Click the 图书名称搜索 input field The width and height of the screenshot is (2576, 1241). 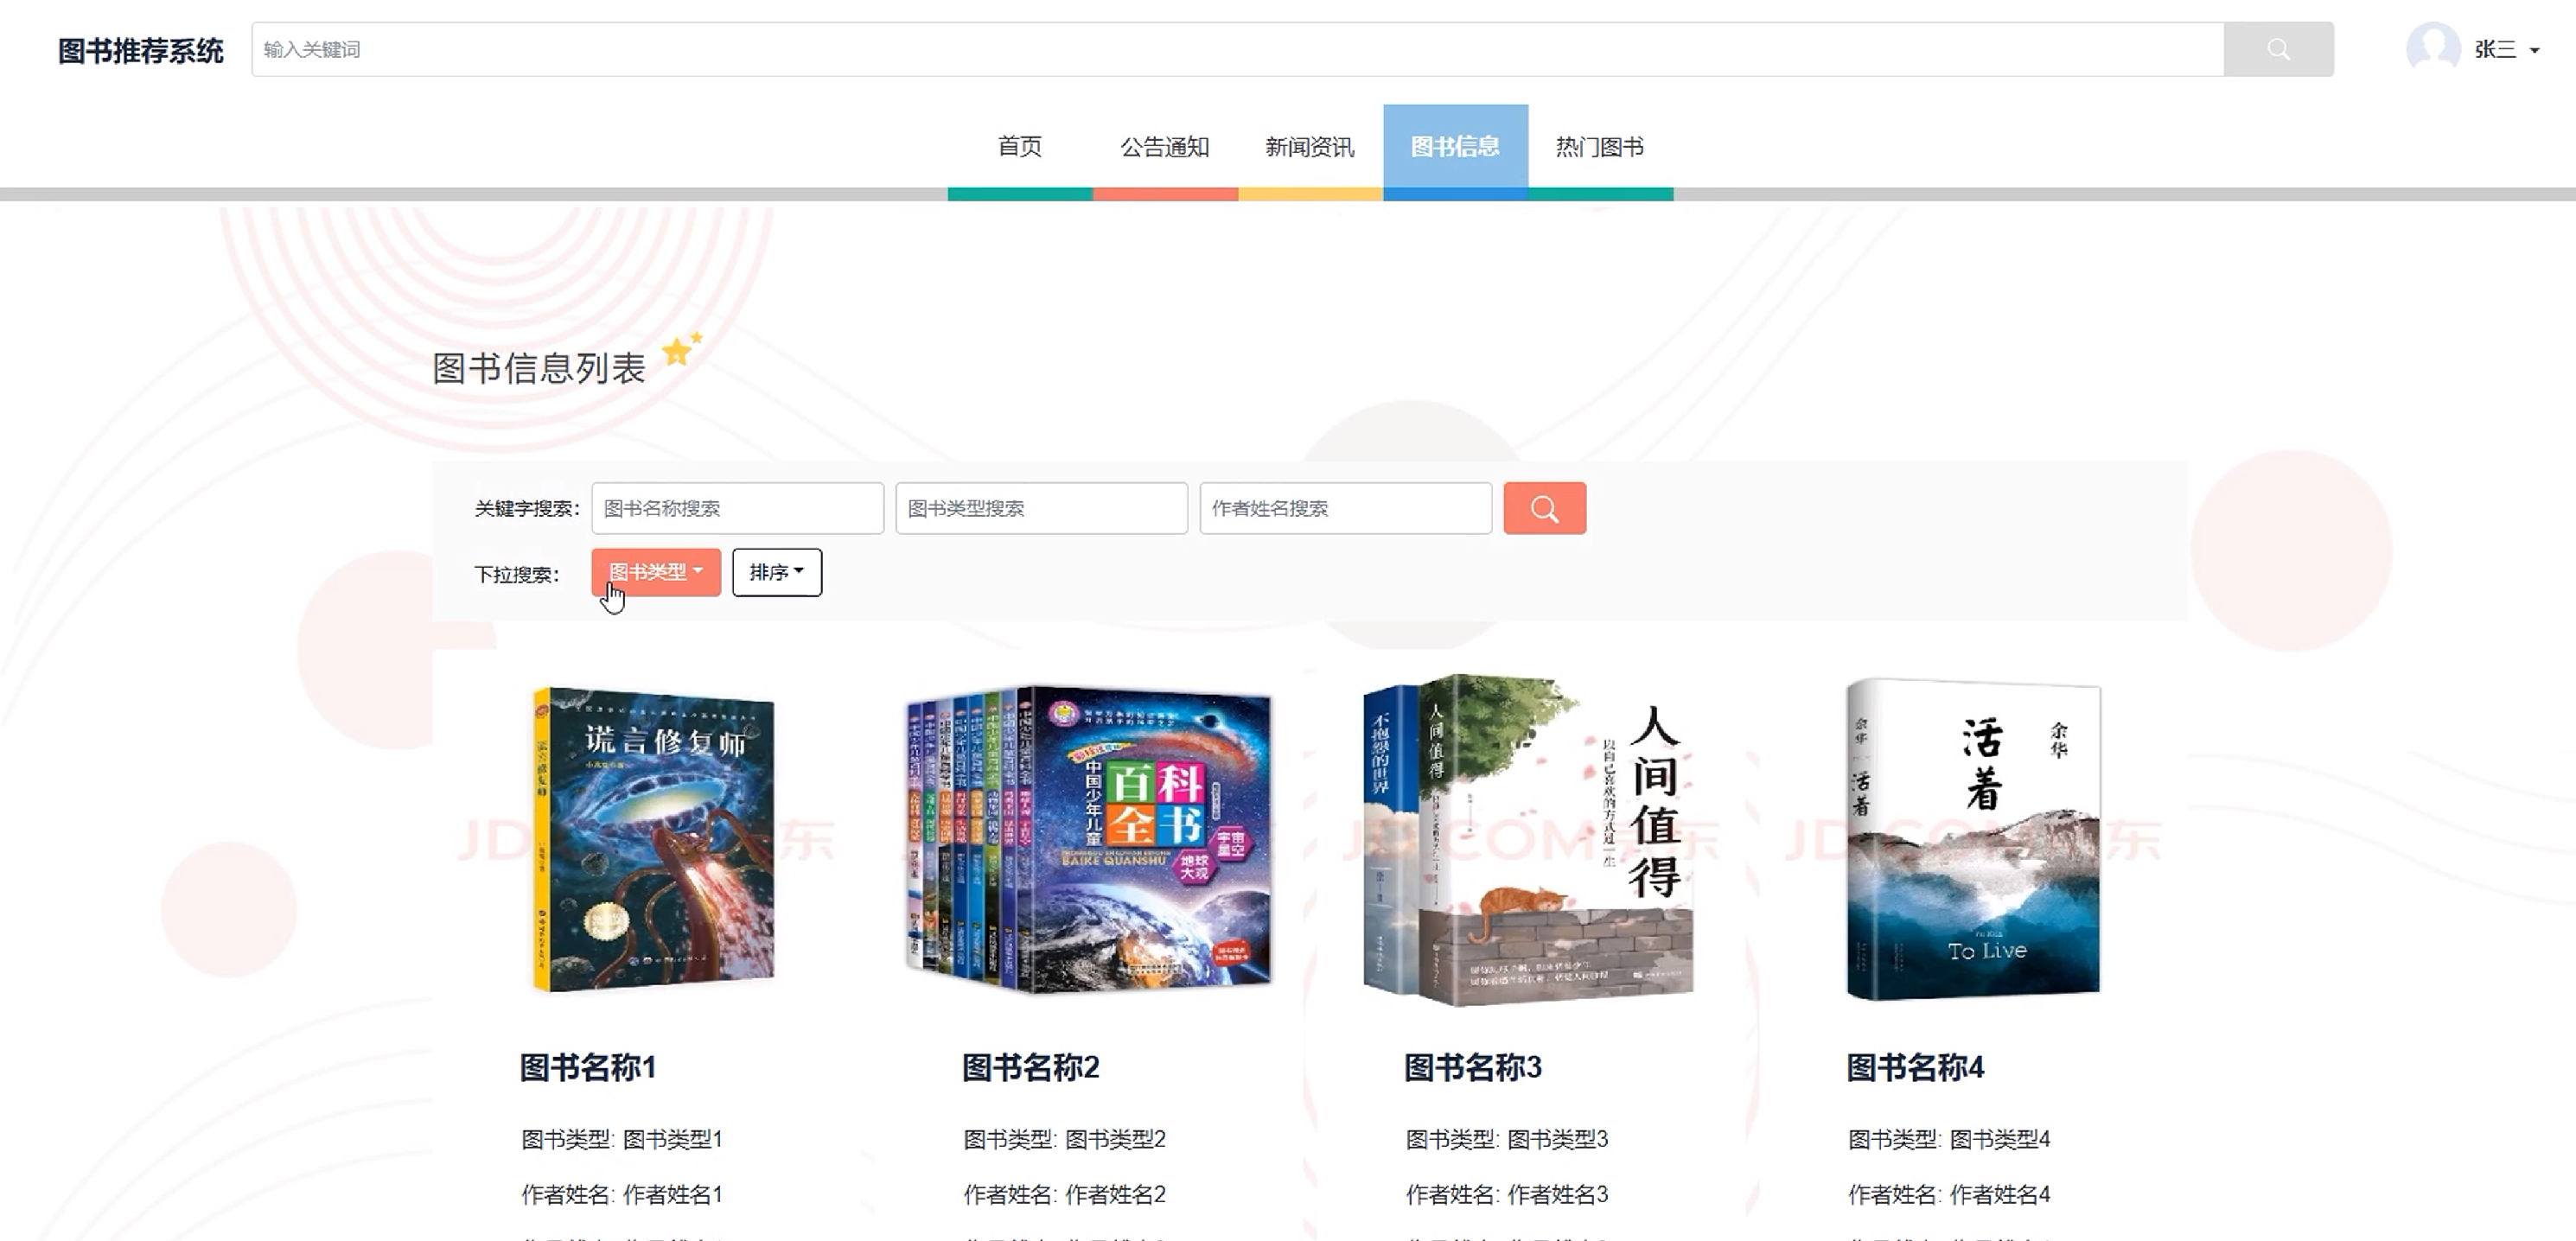[737, 509]
